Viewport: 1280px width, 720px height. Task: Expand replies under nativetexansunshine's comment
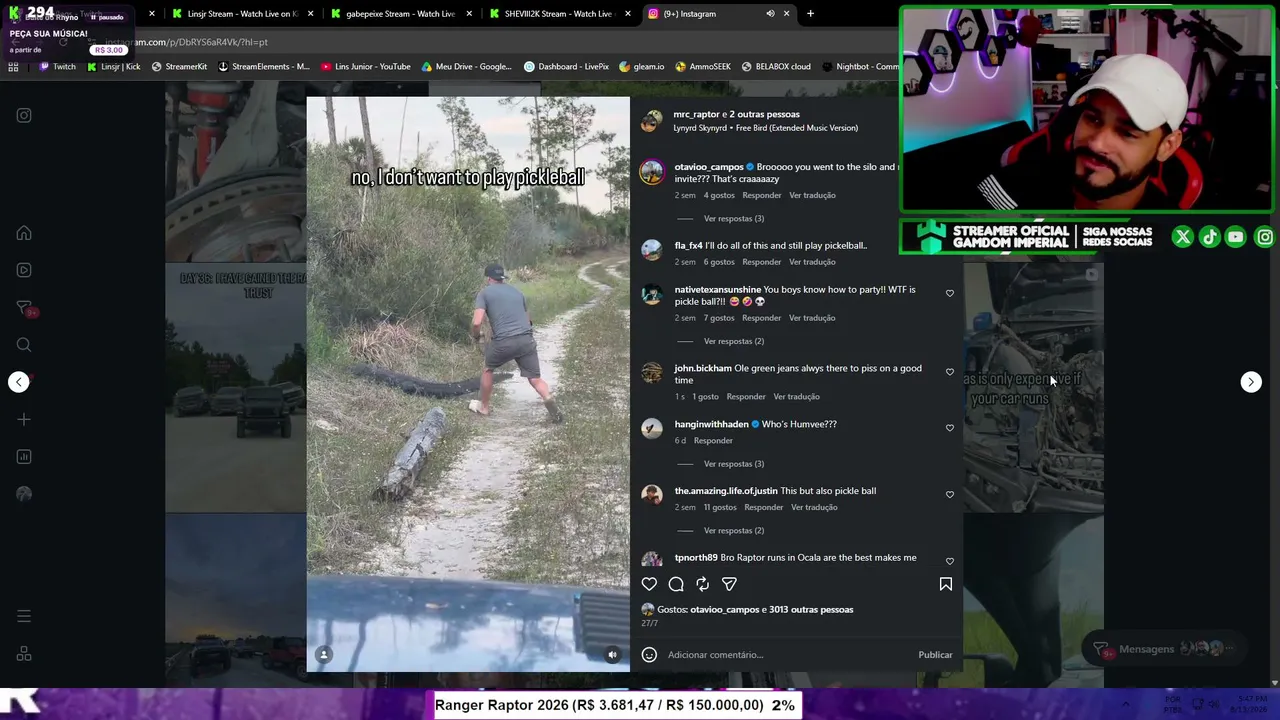tap(733, 342)
